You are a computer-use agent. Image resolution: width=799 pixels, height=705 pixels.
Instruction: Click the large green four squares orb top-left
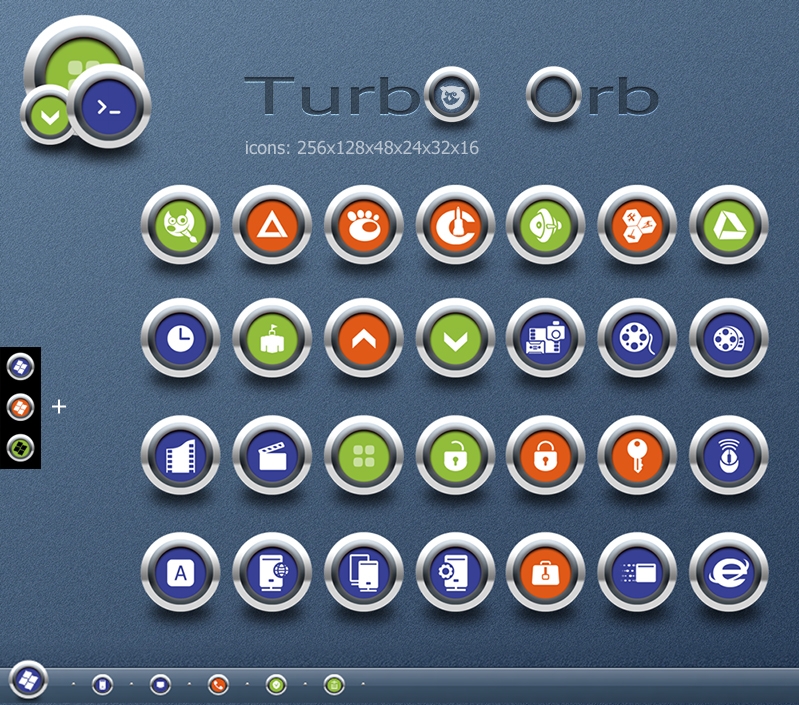coord(82,51)
